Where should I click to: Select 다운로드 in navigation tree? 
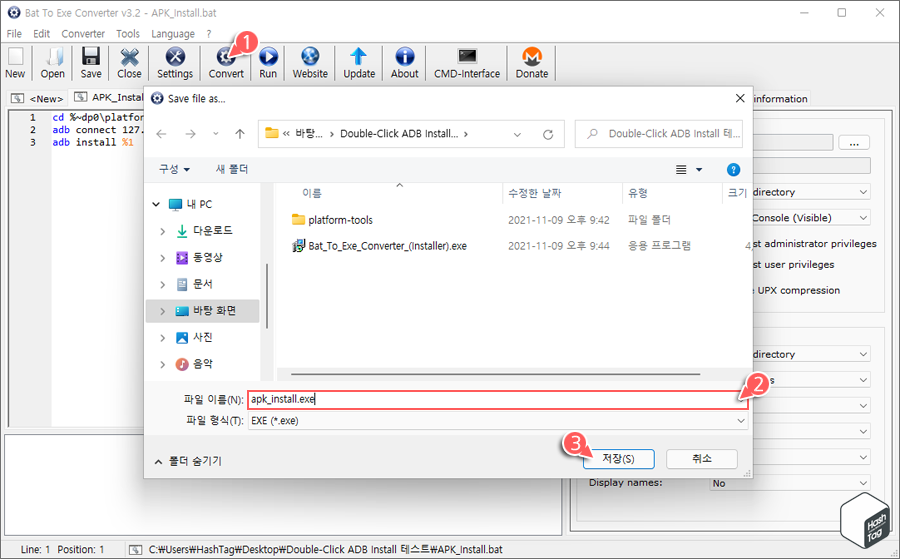coord(212,231)
